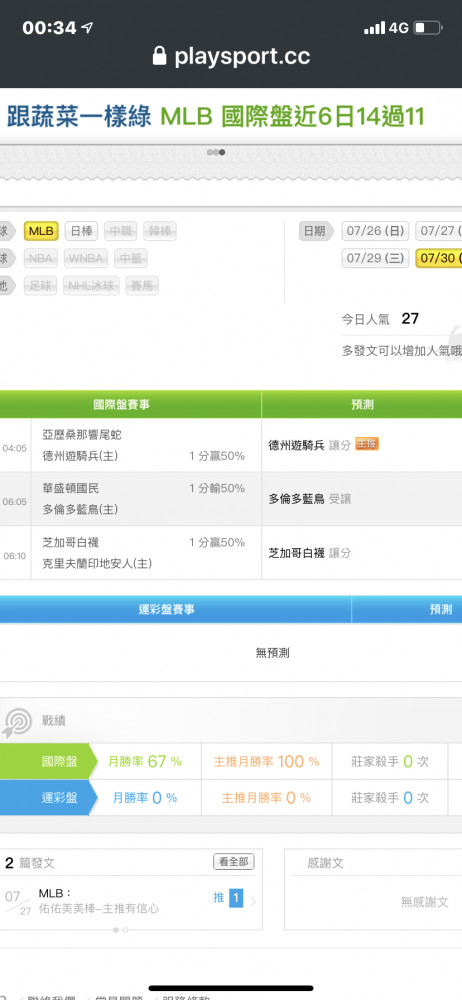Select the 賽馬 category tab
Image resolution: width=462 pixels, height=1000 pixels.
click(142, 286)
